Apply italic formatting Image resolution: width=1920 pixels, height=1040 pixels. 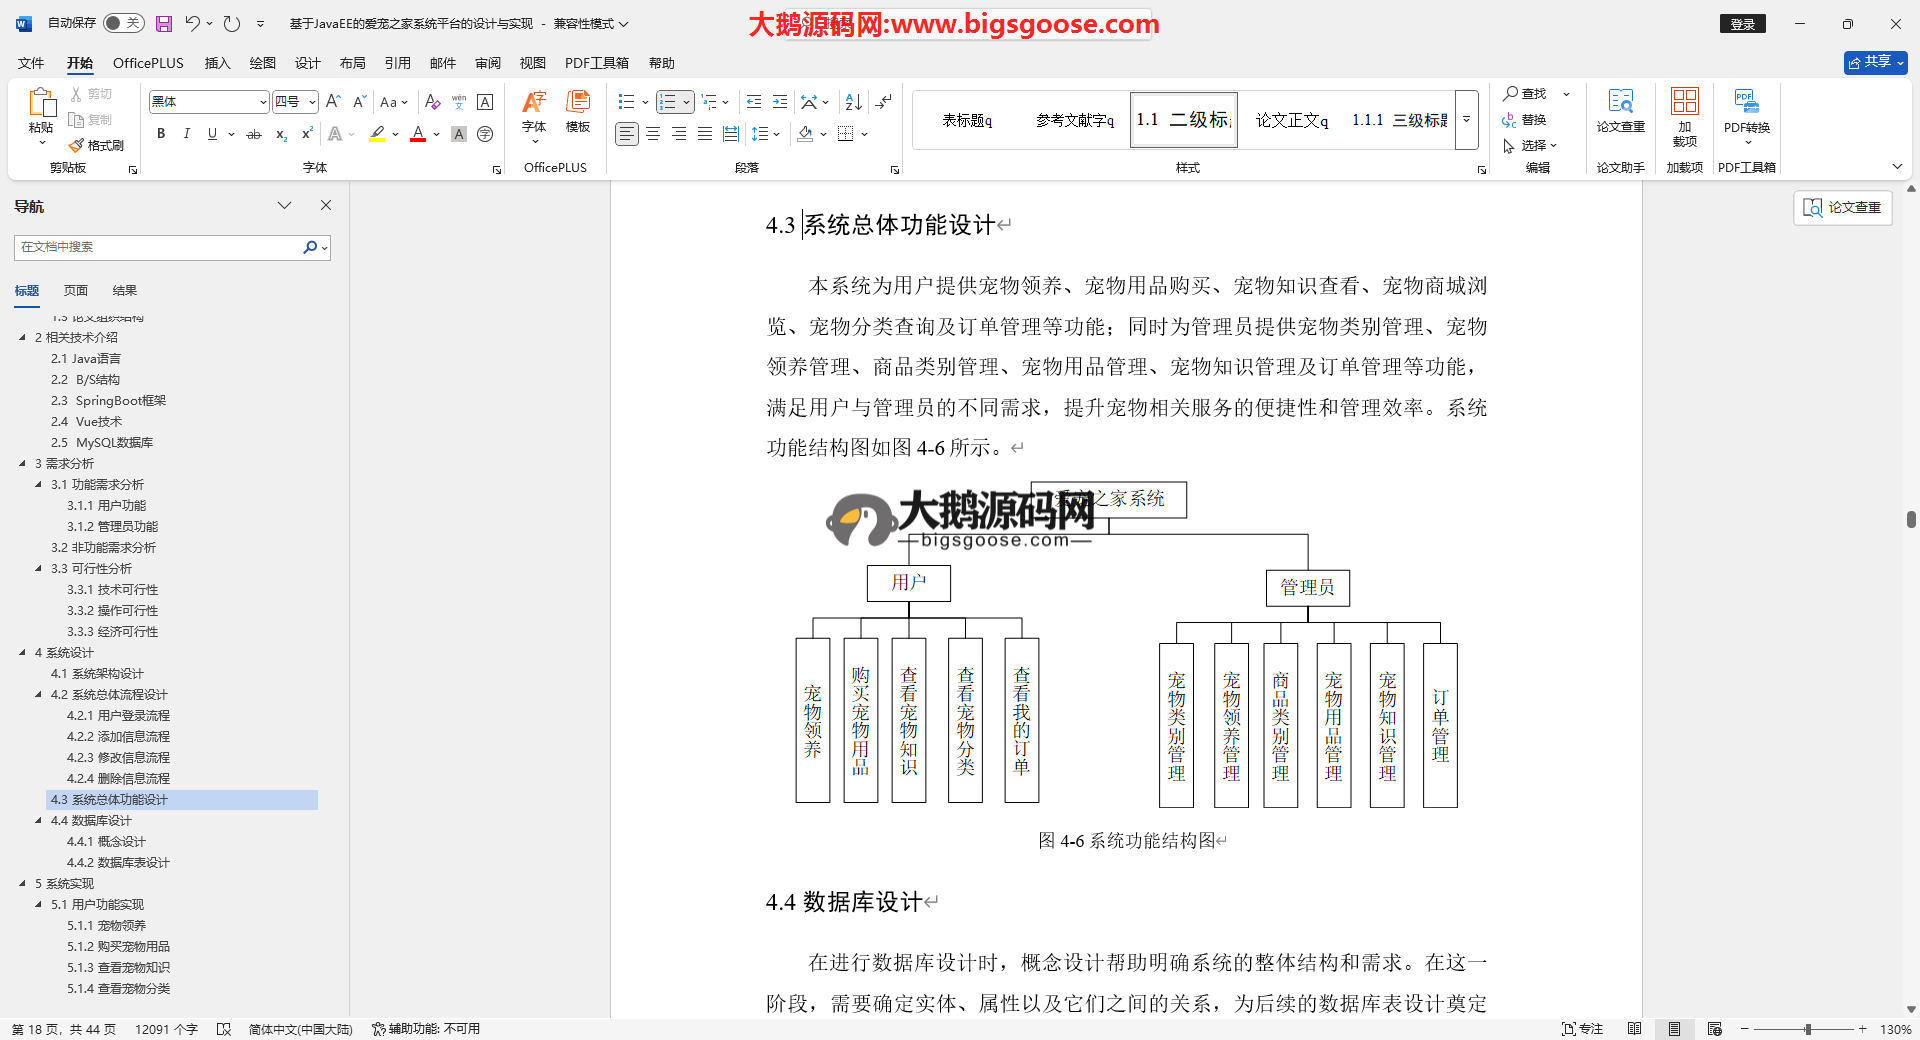pyautogui.click(x=186, y=134)
